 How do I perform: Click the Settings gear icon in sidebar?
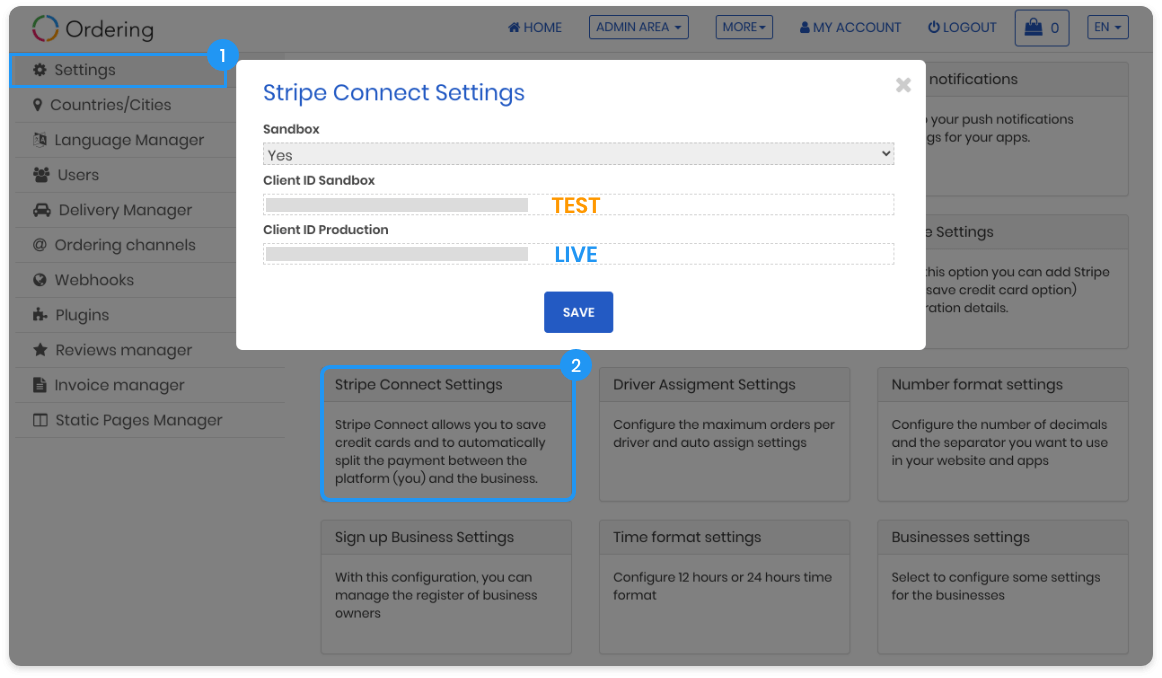39,70
